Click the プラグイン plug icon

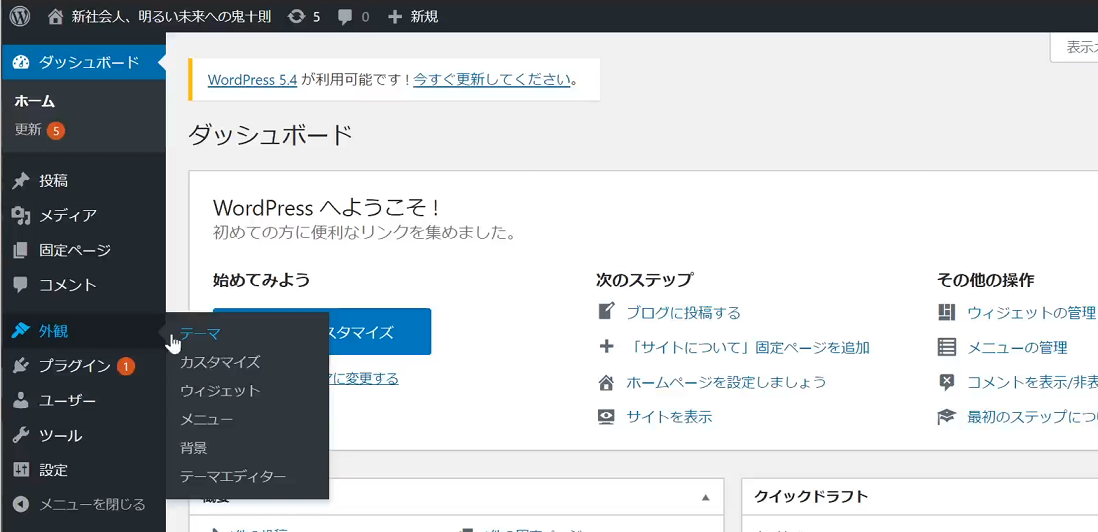pos(21,365)
